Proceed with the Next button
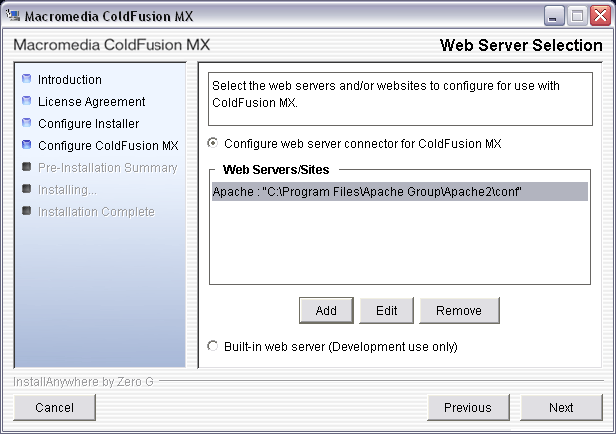The width and height of the screenshot is (616, 434). pos(561,407)
